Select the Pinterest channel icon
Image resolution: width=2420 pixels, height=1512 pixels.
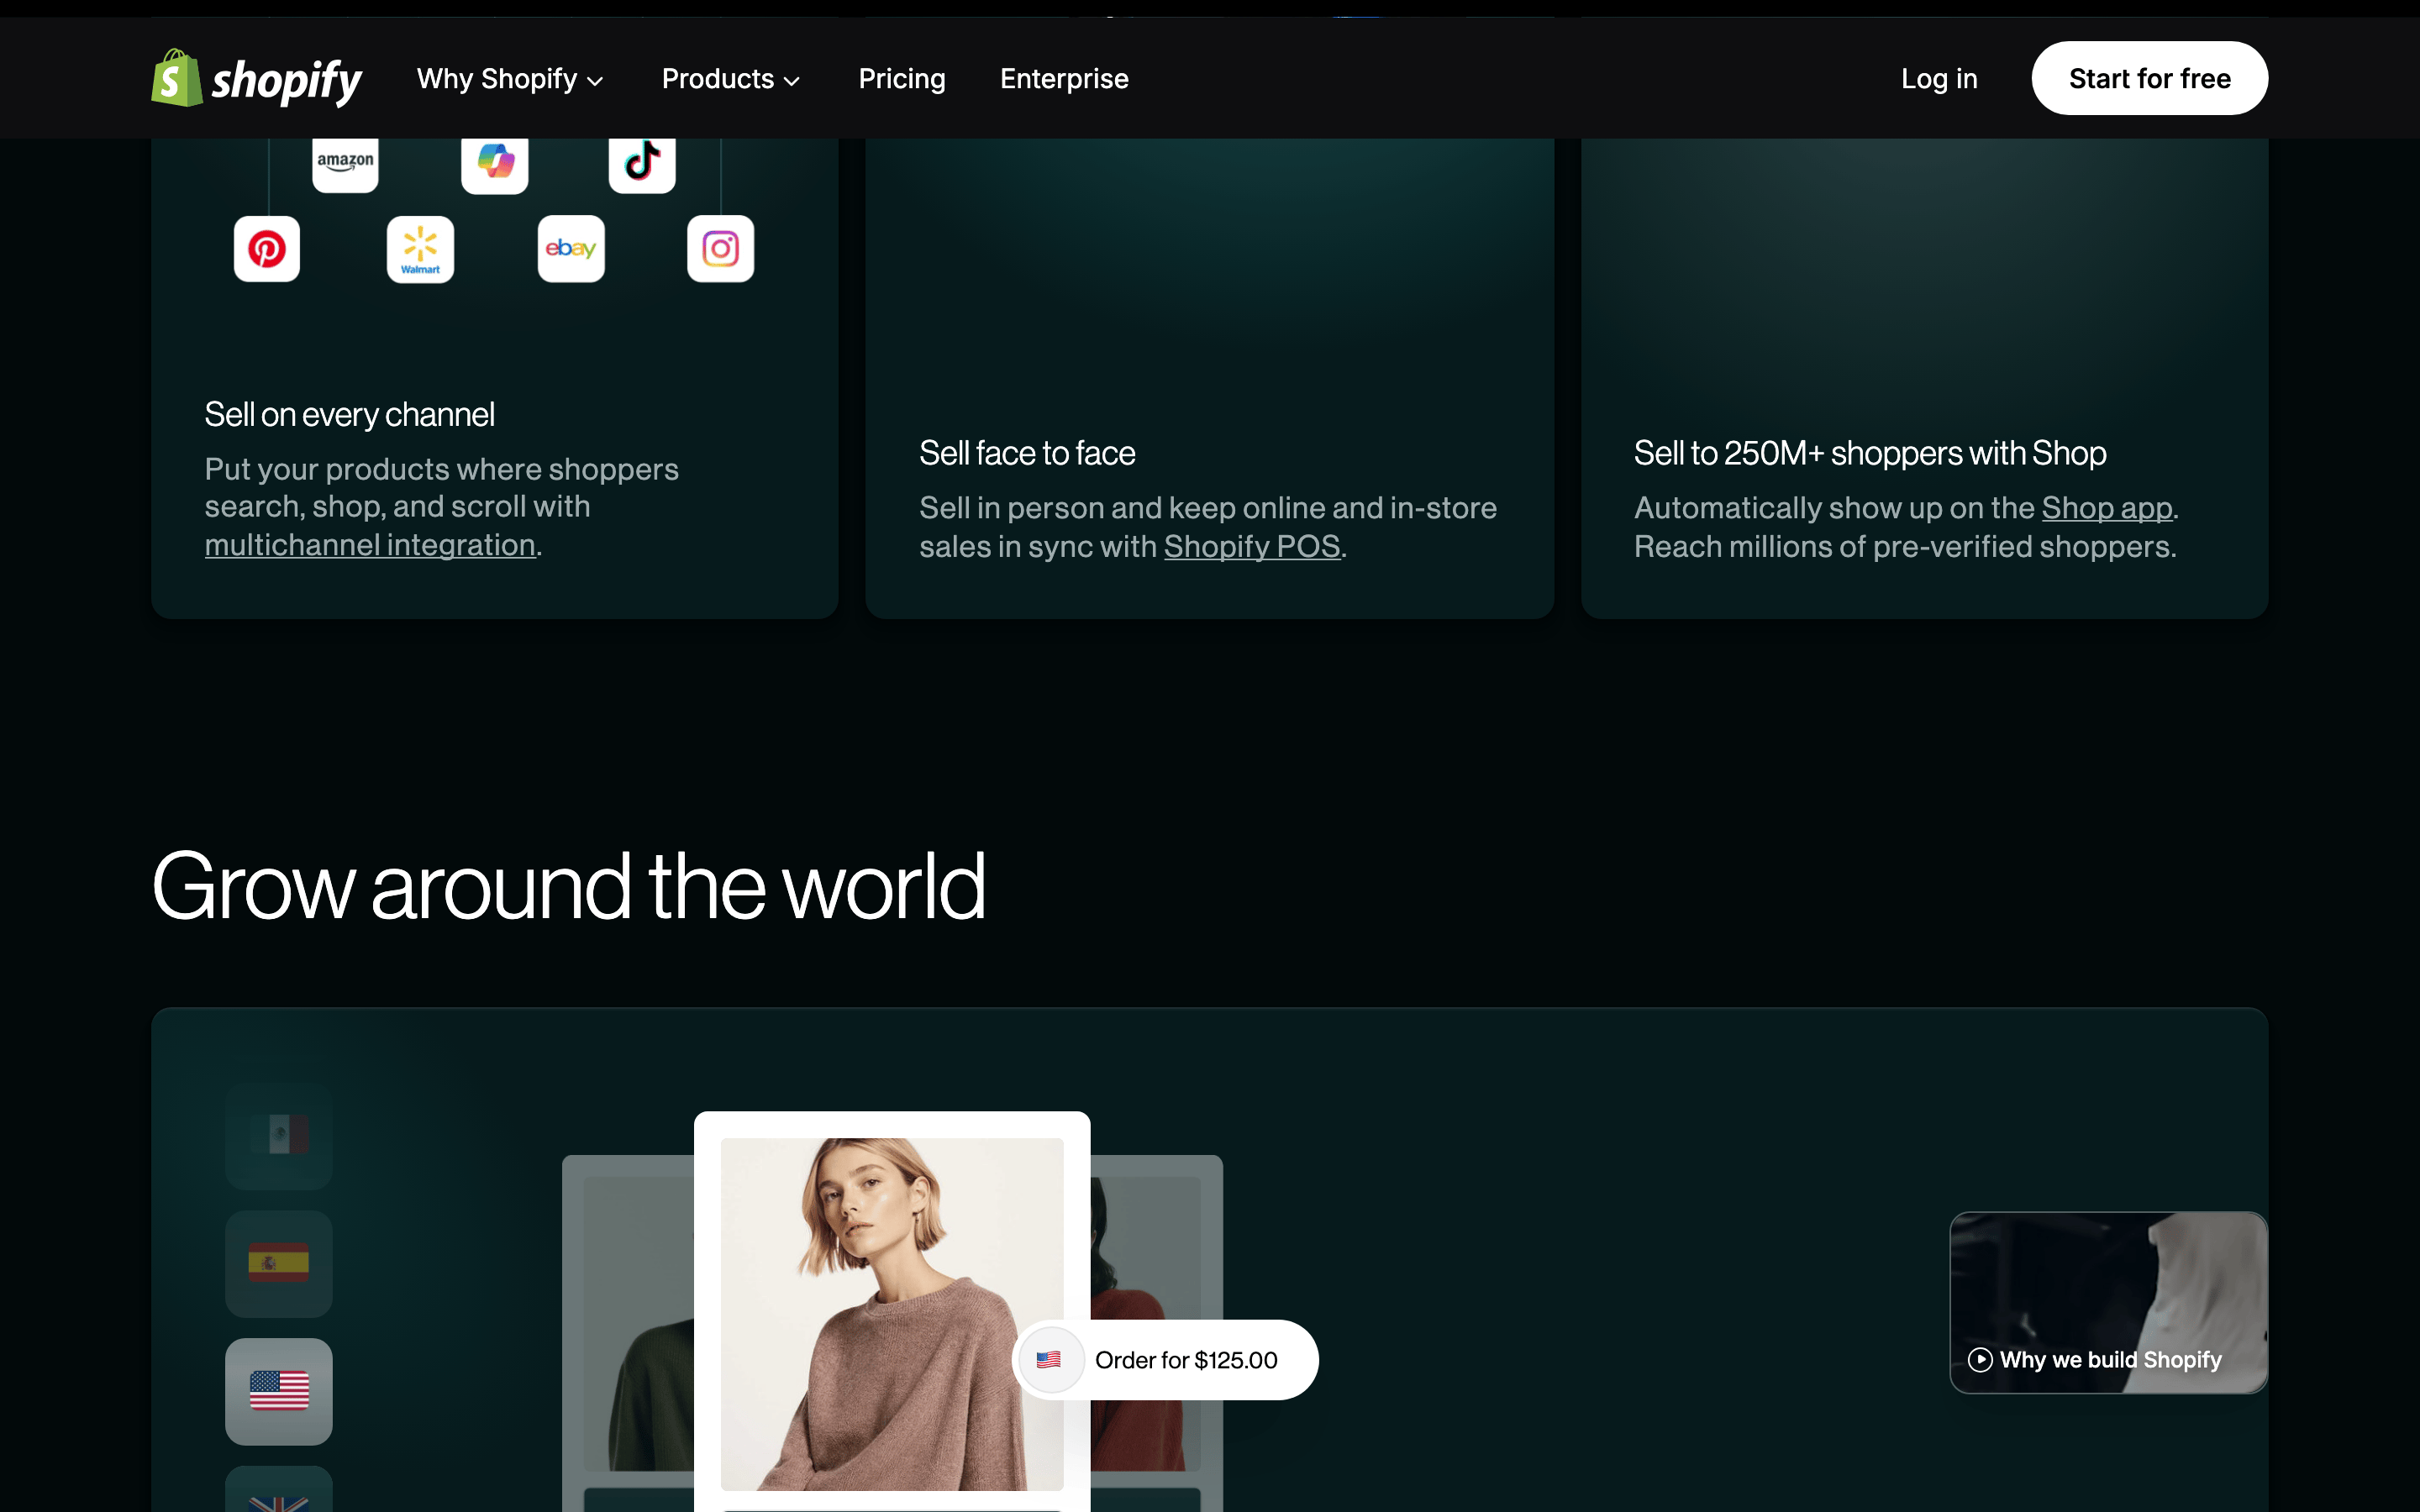267,249
